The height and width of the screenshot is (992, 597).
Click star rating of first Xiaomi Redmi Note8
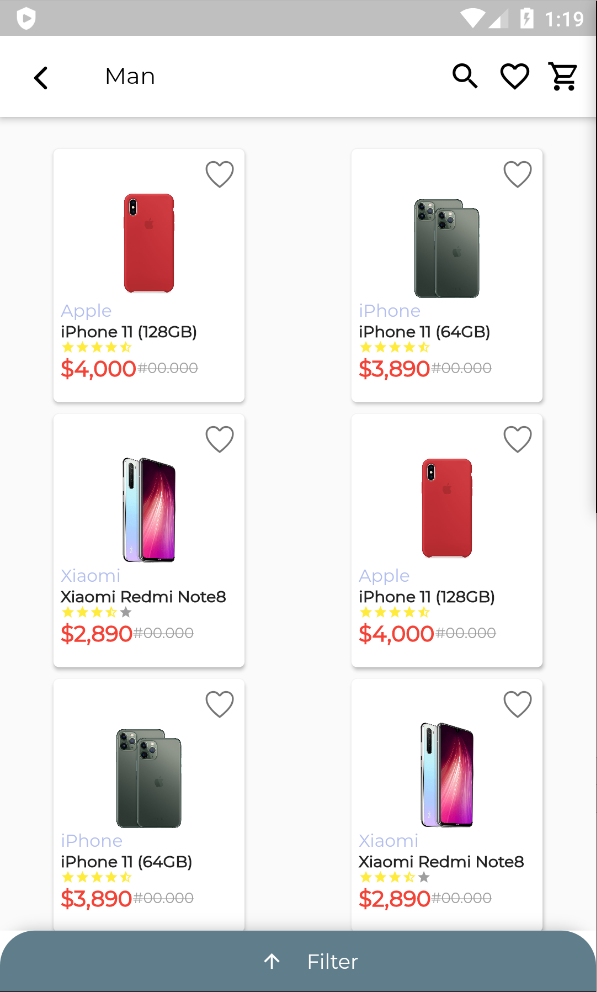point(96,612)
